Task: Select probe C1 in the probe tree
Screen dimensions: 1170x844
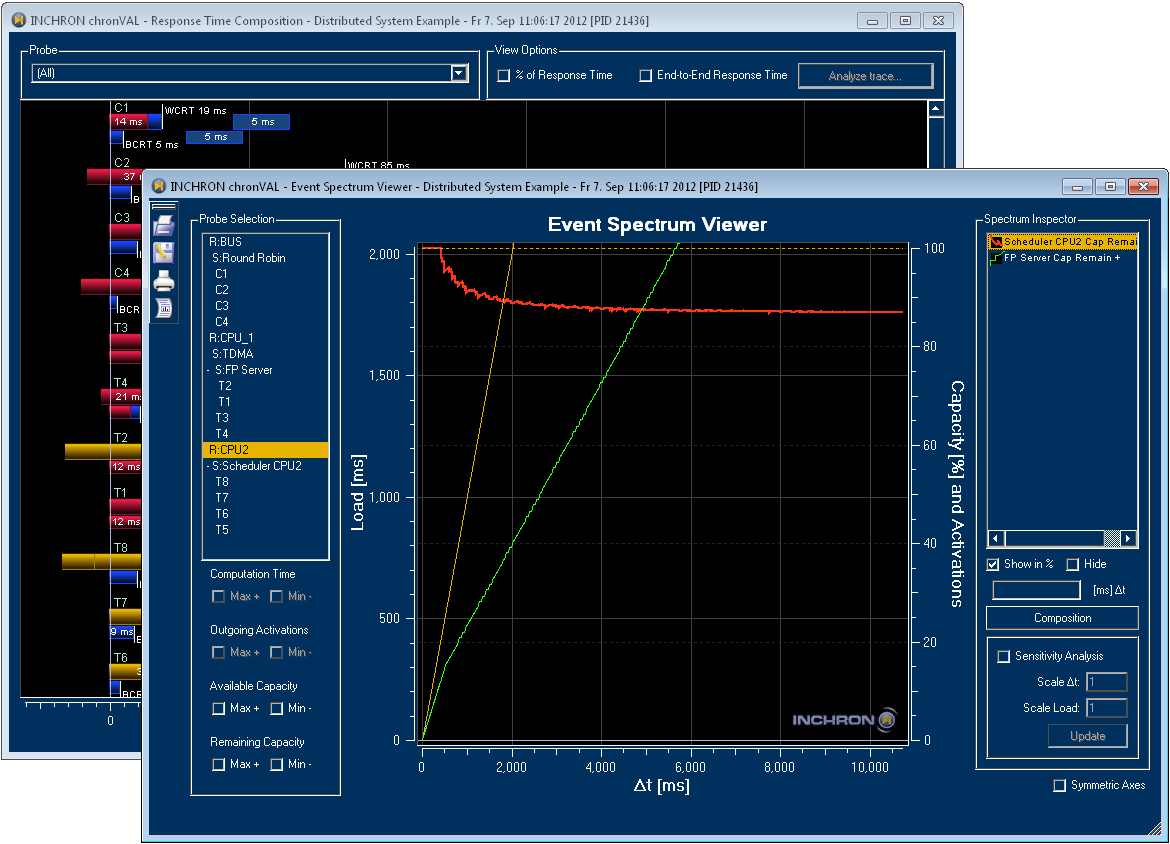Action: pyautogui.click(x=222, y=274)
